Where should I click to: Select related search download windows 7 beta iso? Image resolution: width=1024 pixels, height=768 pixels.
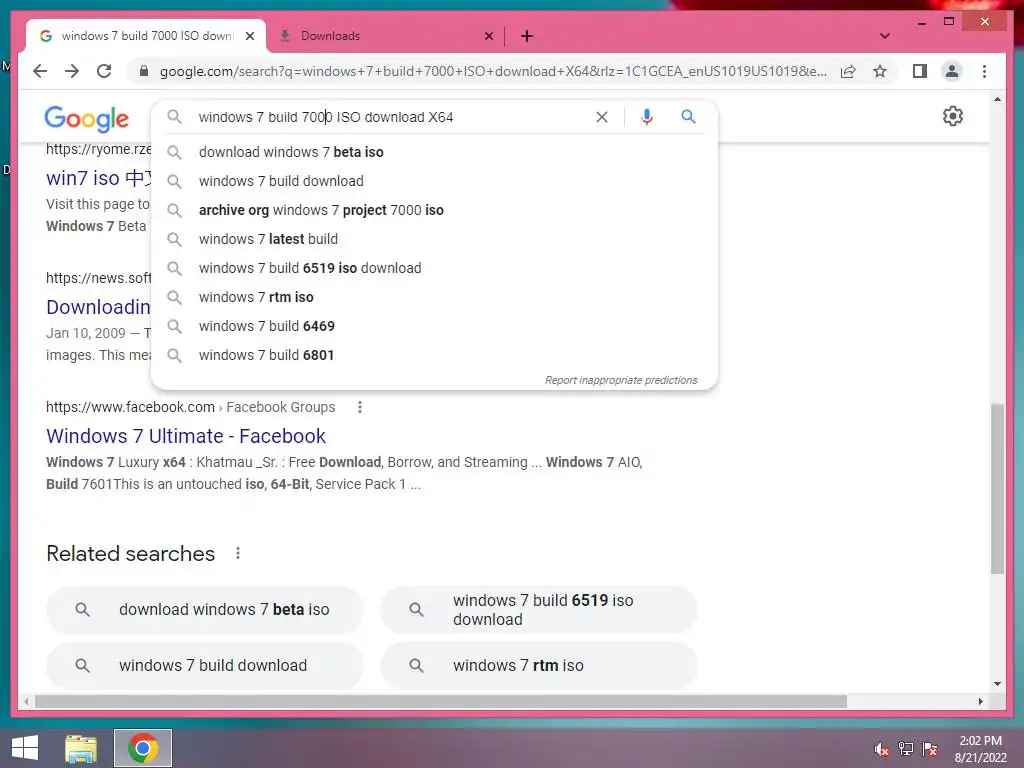pyautogui.click(x=204, y=609)
